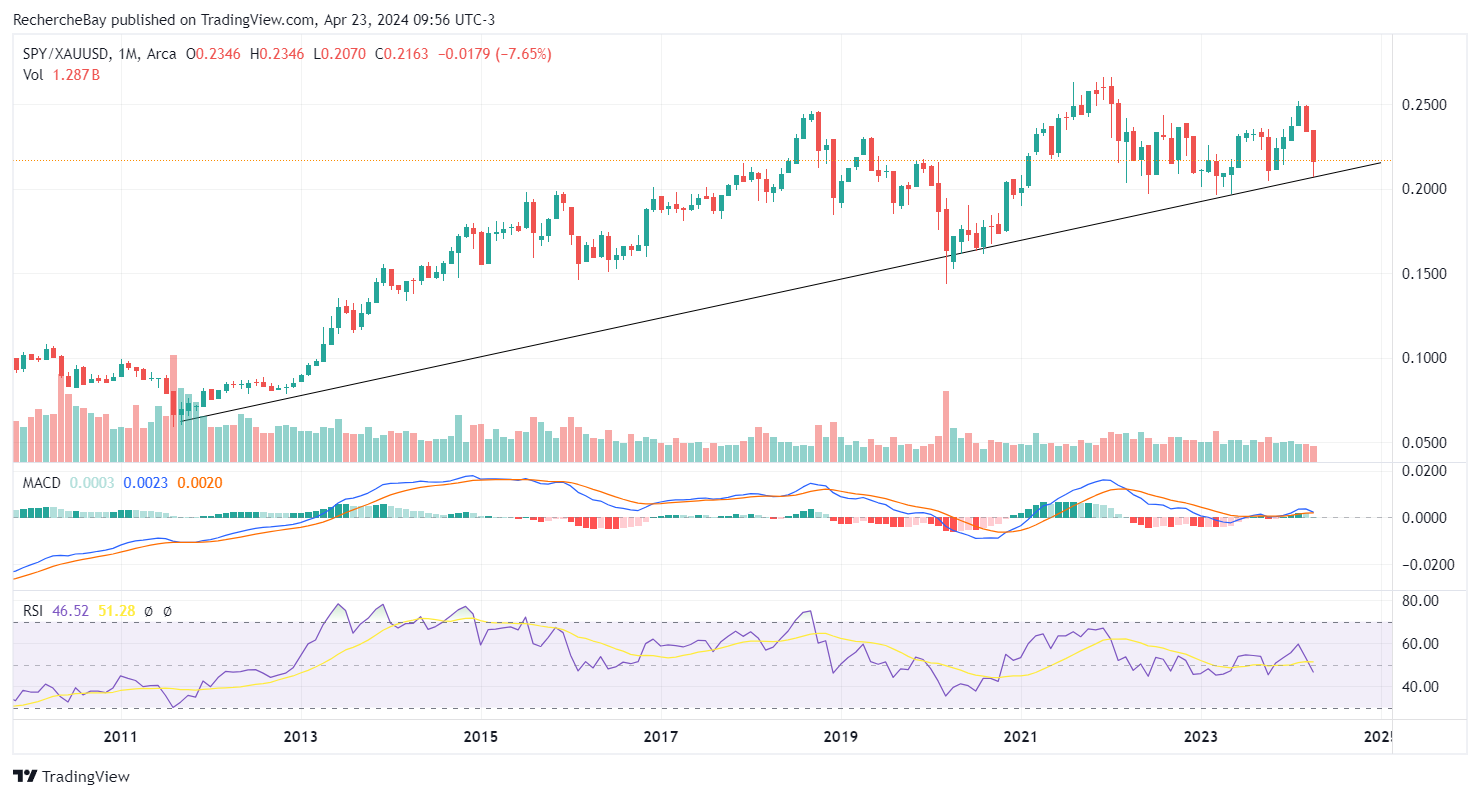Click the first ø symbol in the RSI legend

pyautogui.click(x=148, y=608)
